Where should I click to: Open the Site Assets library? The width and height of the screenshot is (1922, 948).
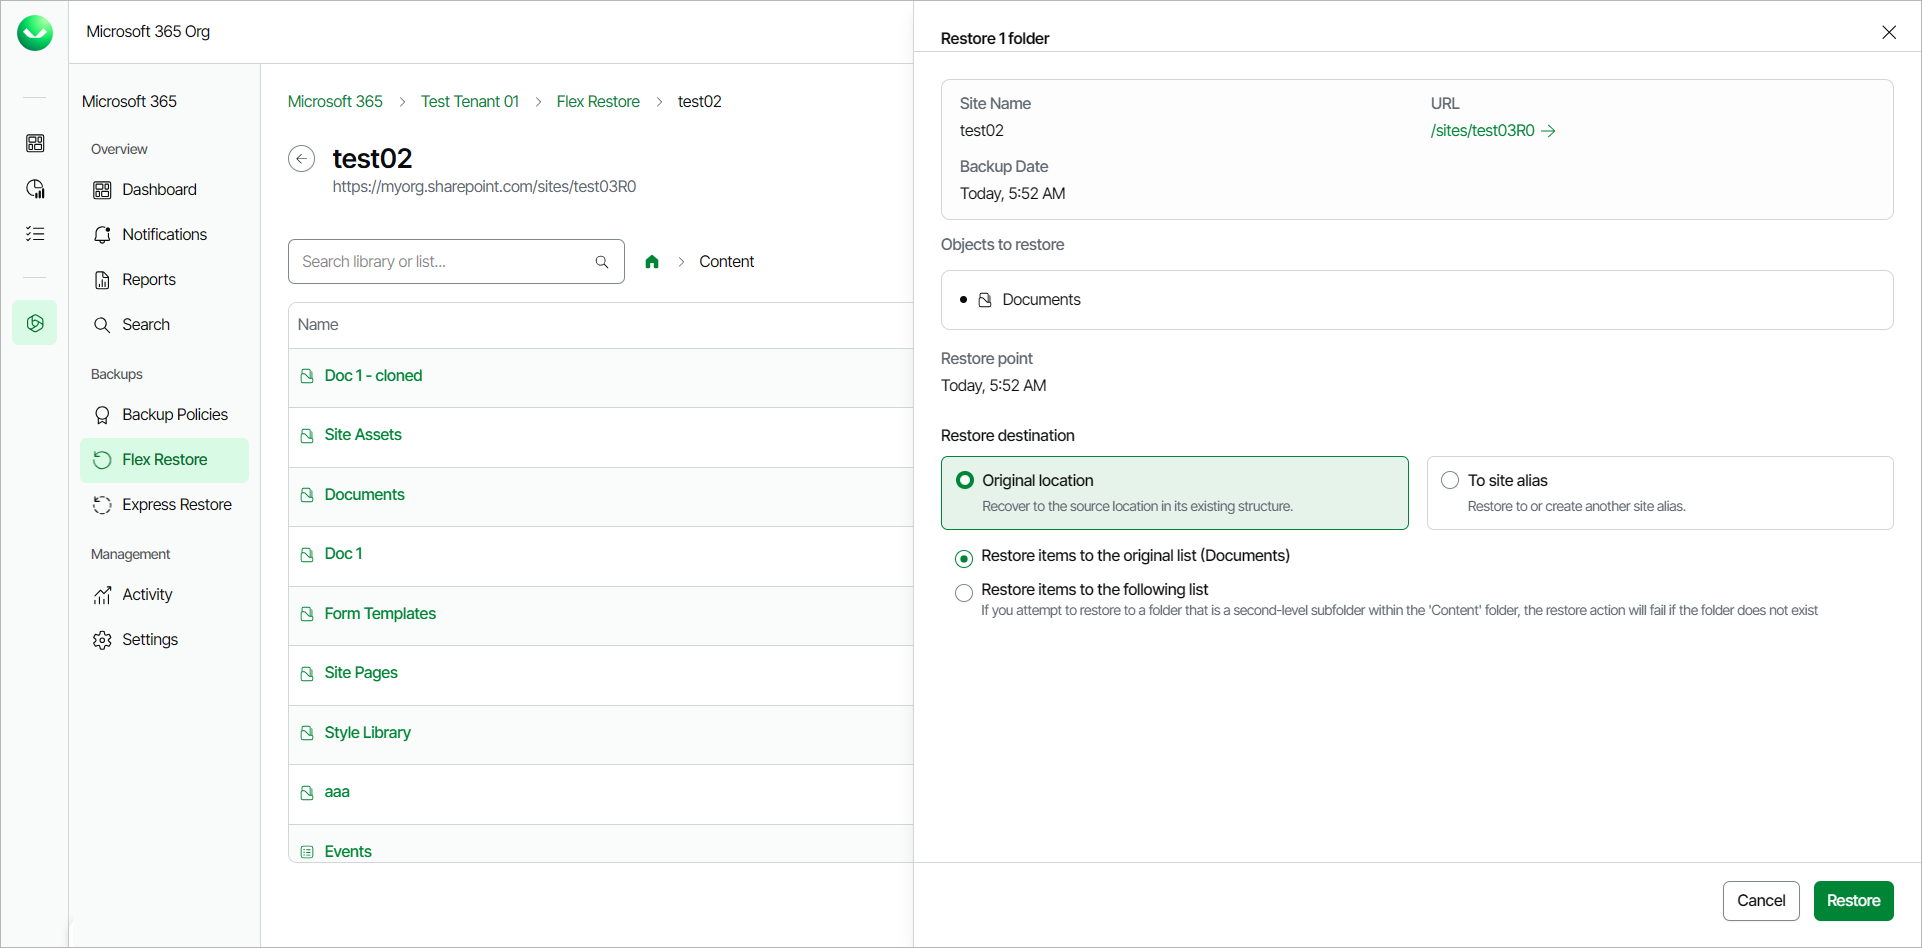[363, 434]
